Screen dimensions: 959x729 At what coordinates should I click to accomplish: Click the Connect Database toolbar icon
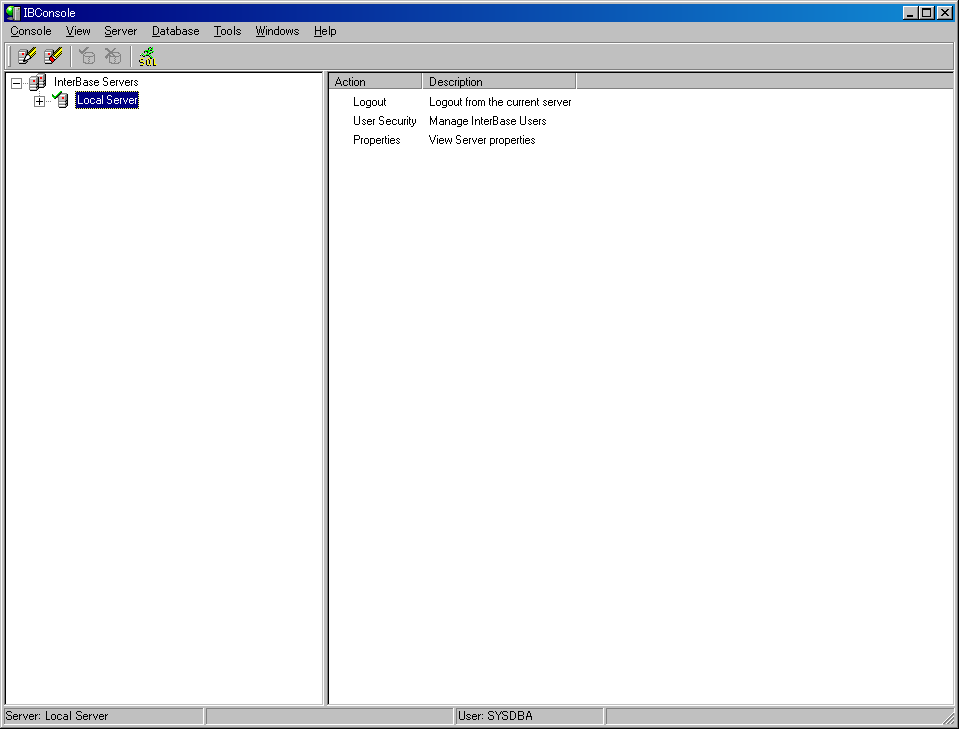coord(87,56)
